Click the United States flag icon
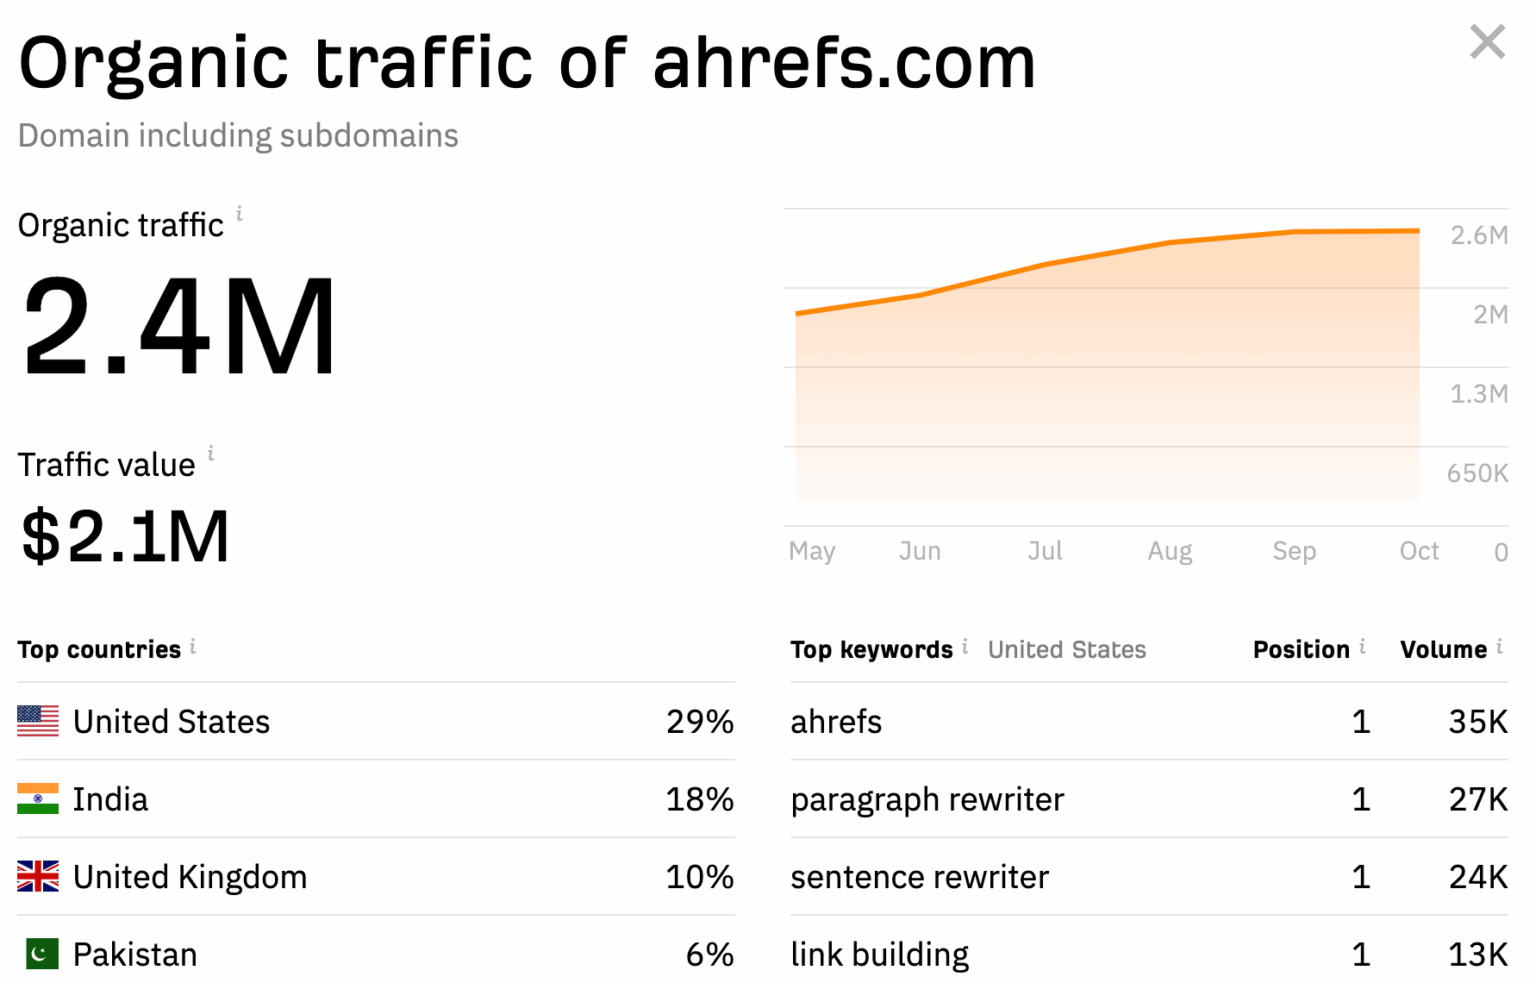 click(x=36, y=720)
